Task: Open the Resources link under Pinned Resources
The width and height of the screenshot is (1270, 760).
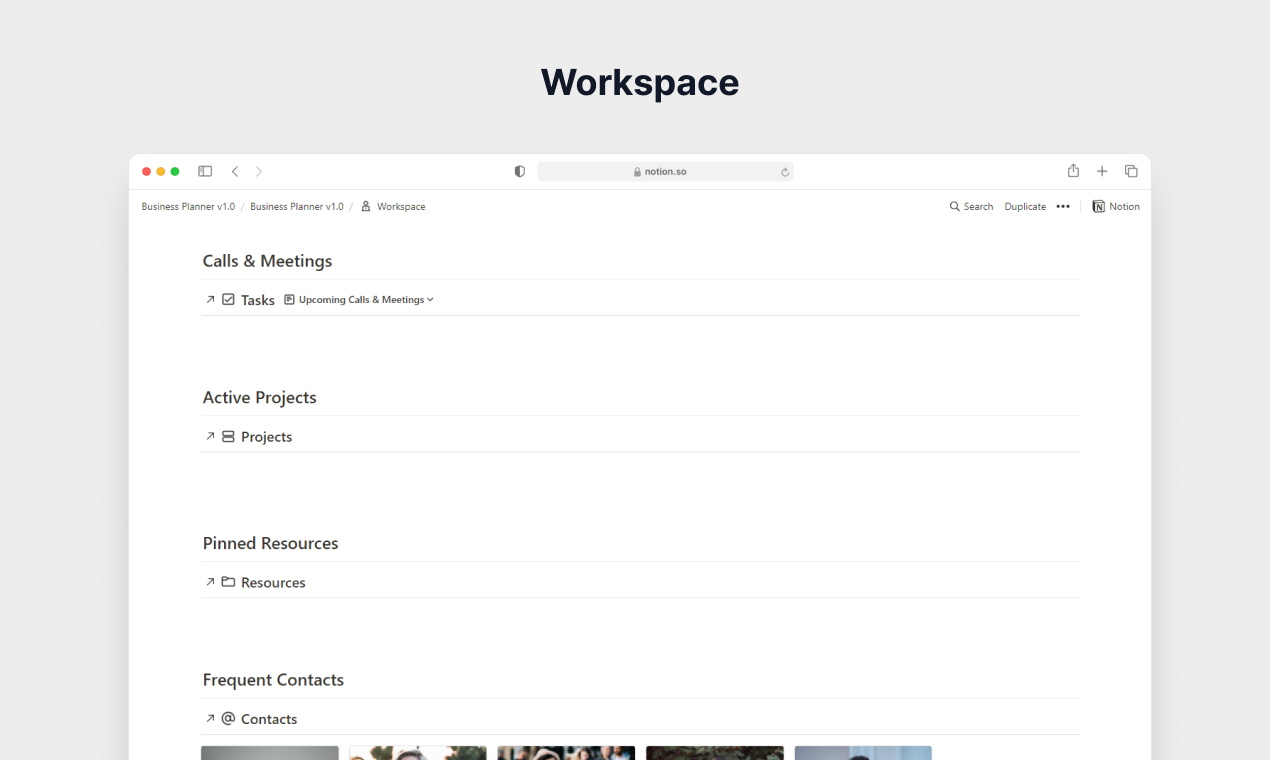Action: (273, 582)
